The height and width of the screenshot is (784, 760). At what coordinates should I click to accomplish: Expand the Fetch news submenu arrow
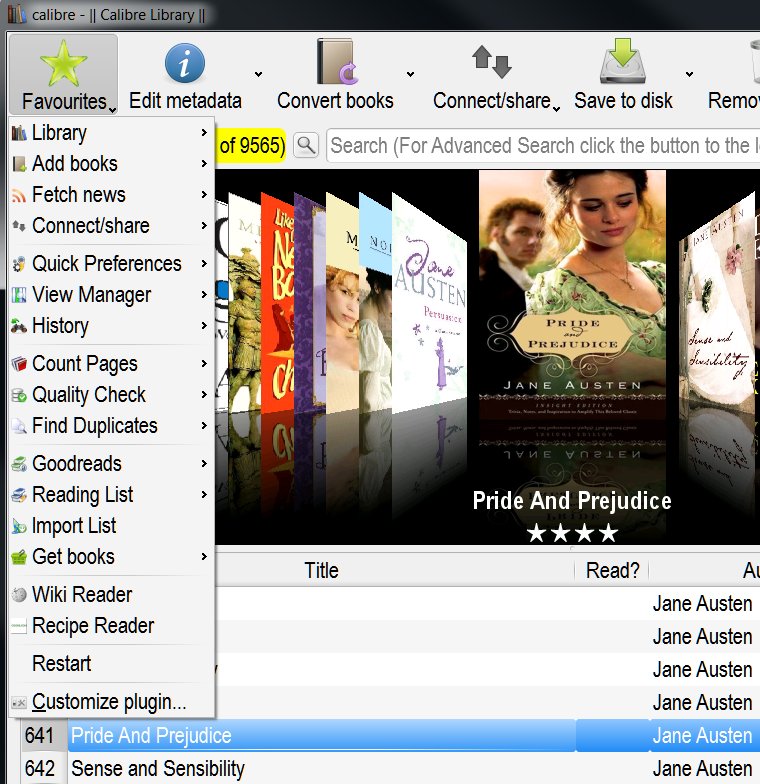[204, 194]
